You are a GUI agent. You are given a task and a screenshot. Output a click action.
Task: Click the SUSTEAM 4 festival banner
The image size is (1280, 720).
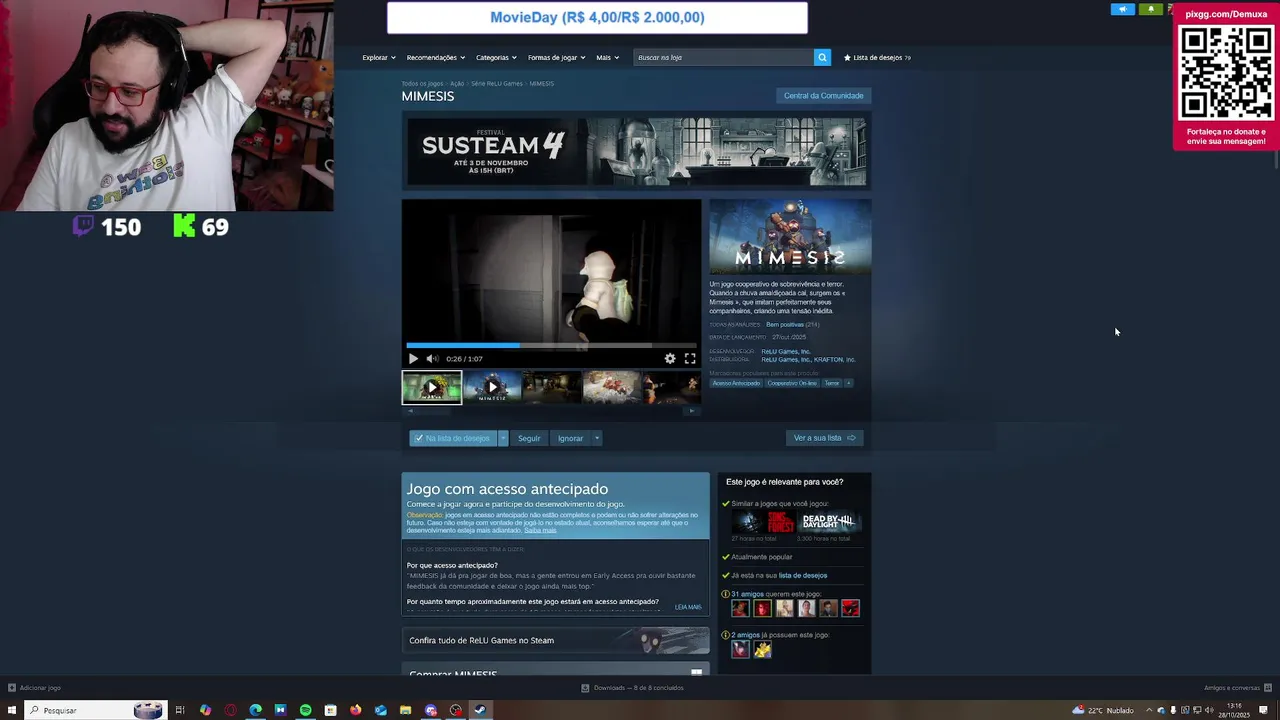pos(636,152)
